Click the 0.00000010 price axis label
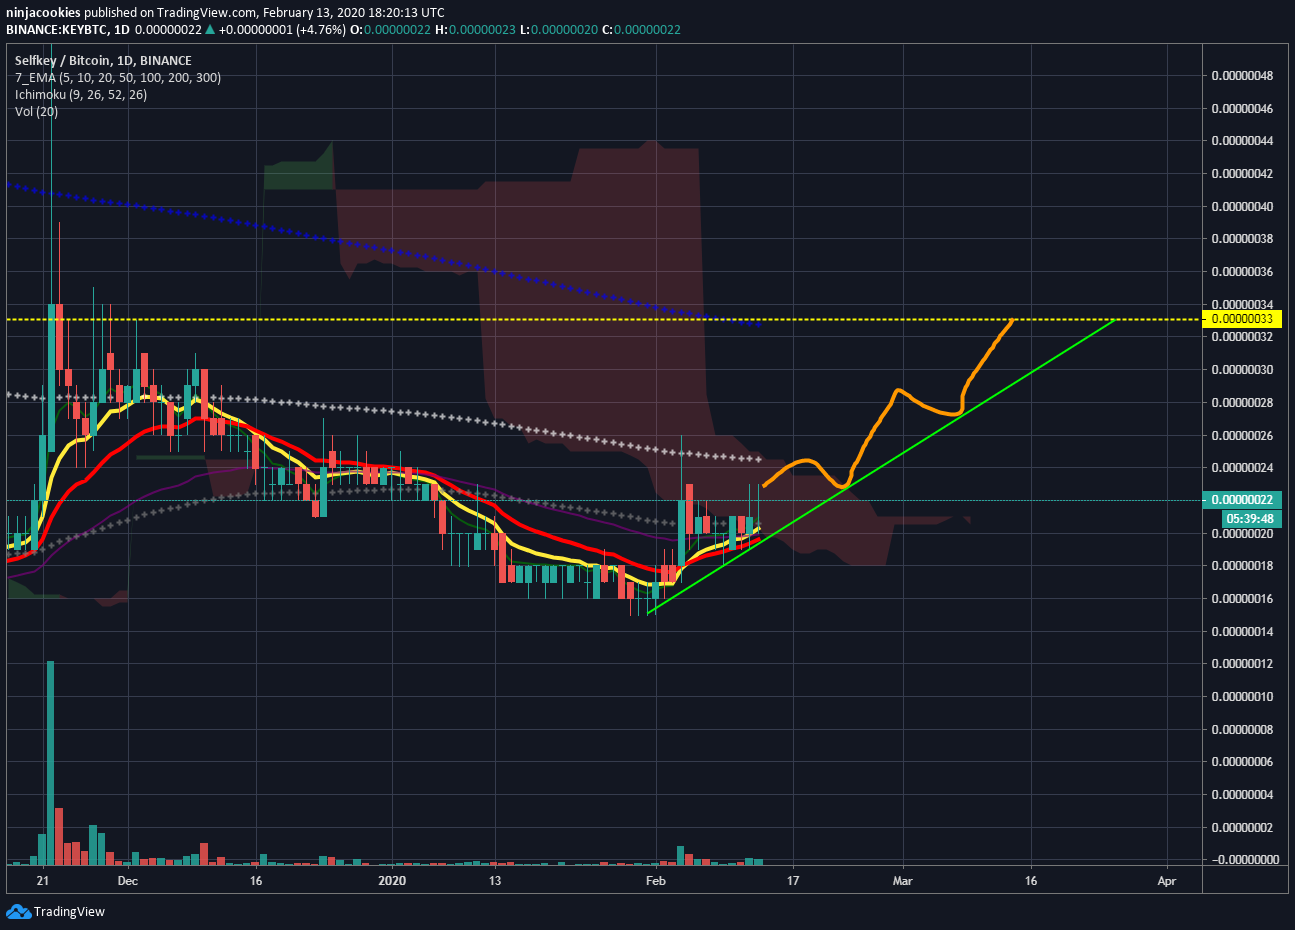The height and width of the screenshot is (930, 1295). [1244, 697]
